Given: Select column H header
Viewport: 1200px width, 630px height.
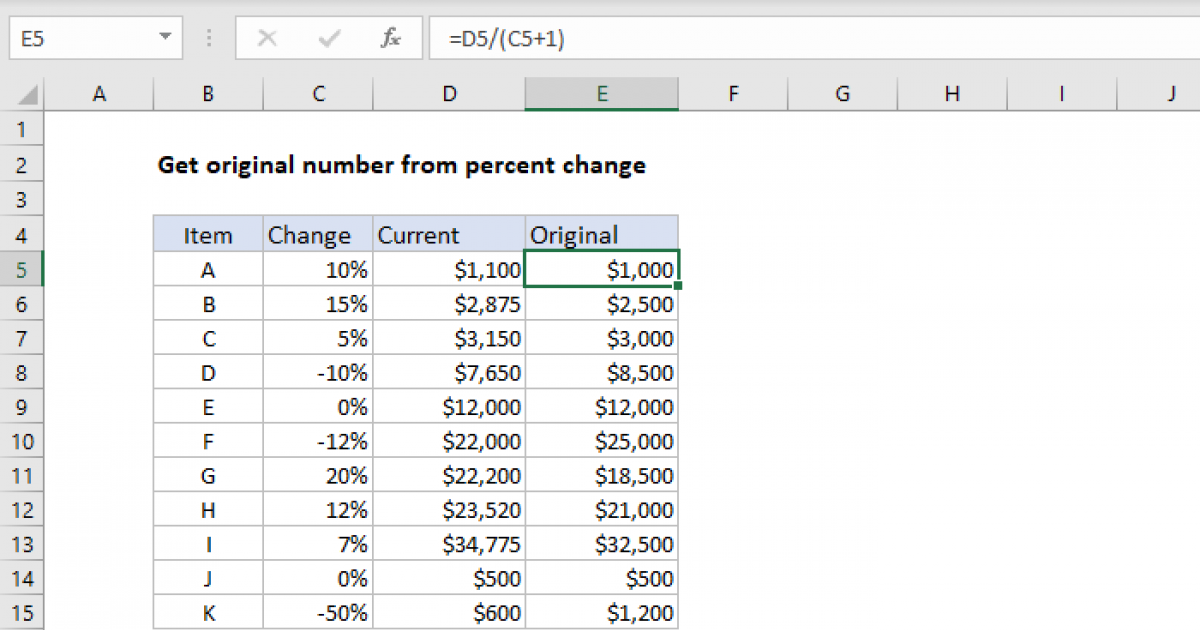Looking at the screenshot, I should [951, 94].
